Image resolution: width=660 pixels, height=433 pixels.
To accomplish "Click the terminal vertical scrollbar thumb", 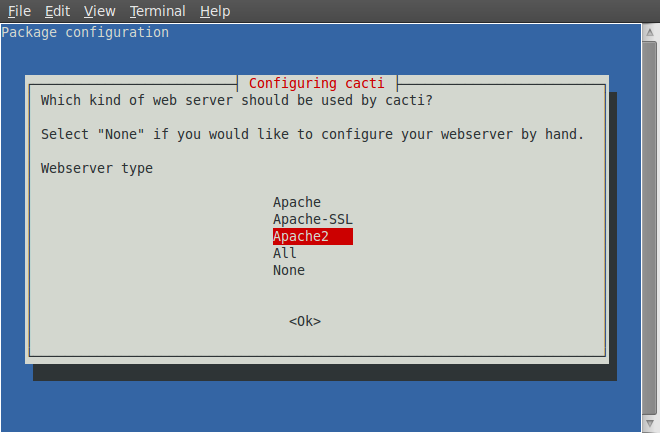I will click(650, 228).
